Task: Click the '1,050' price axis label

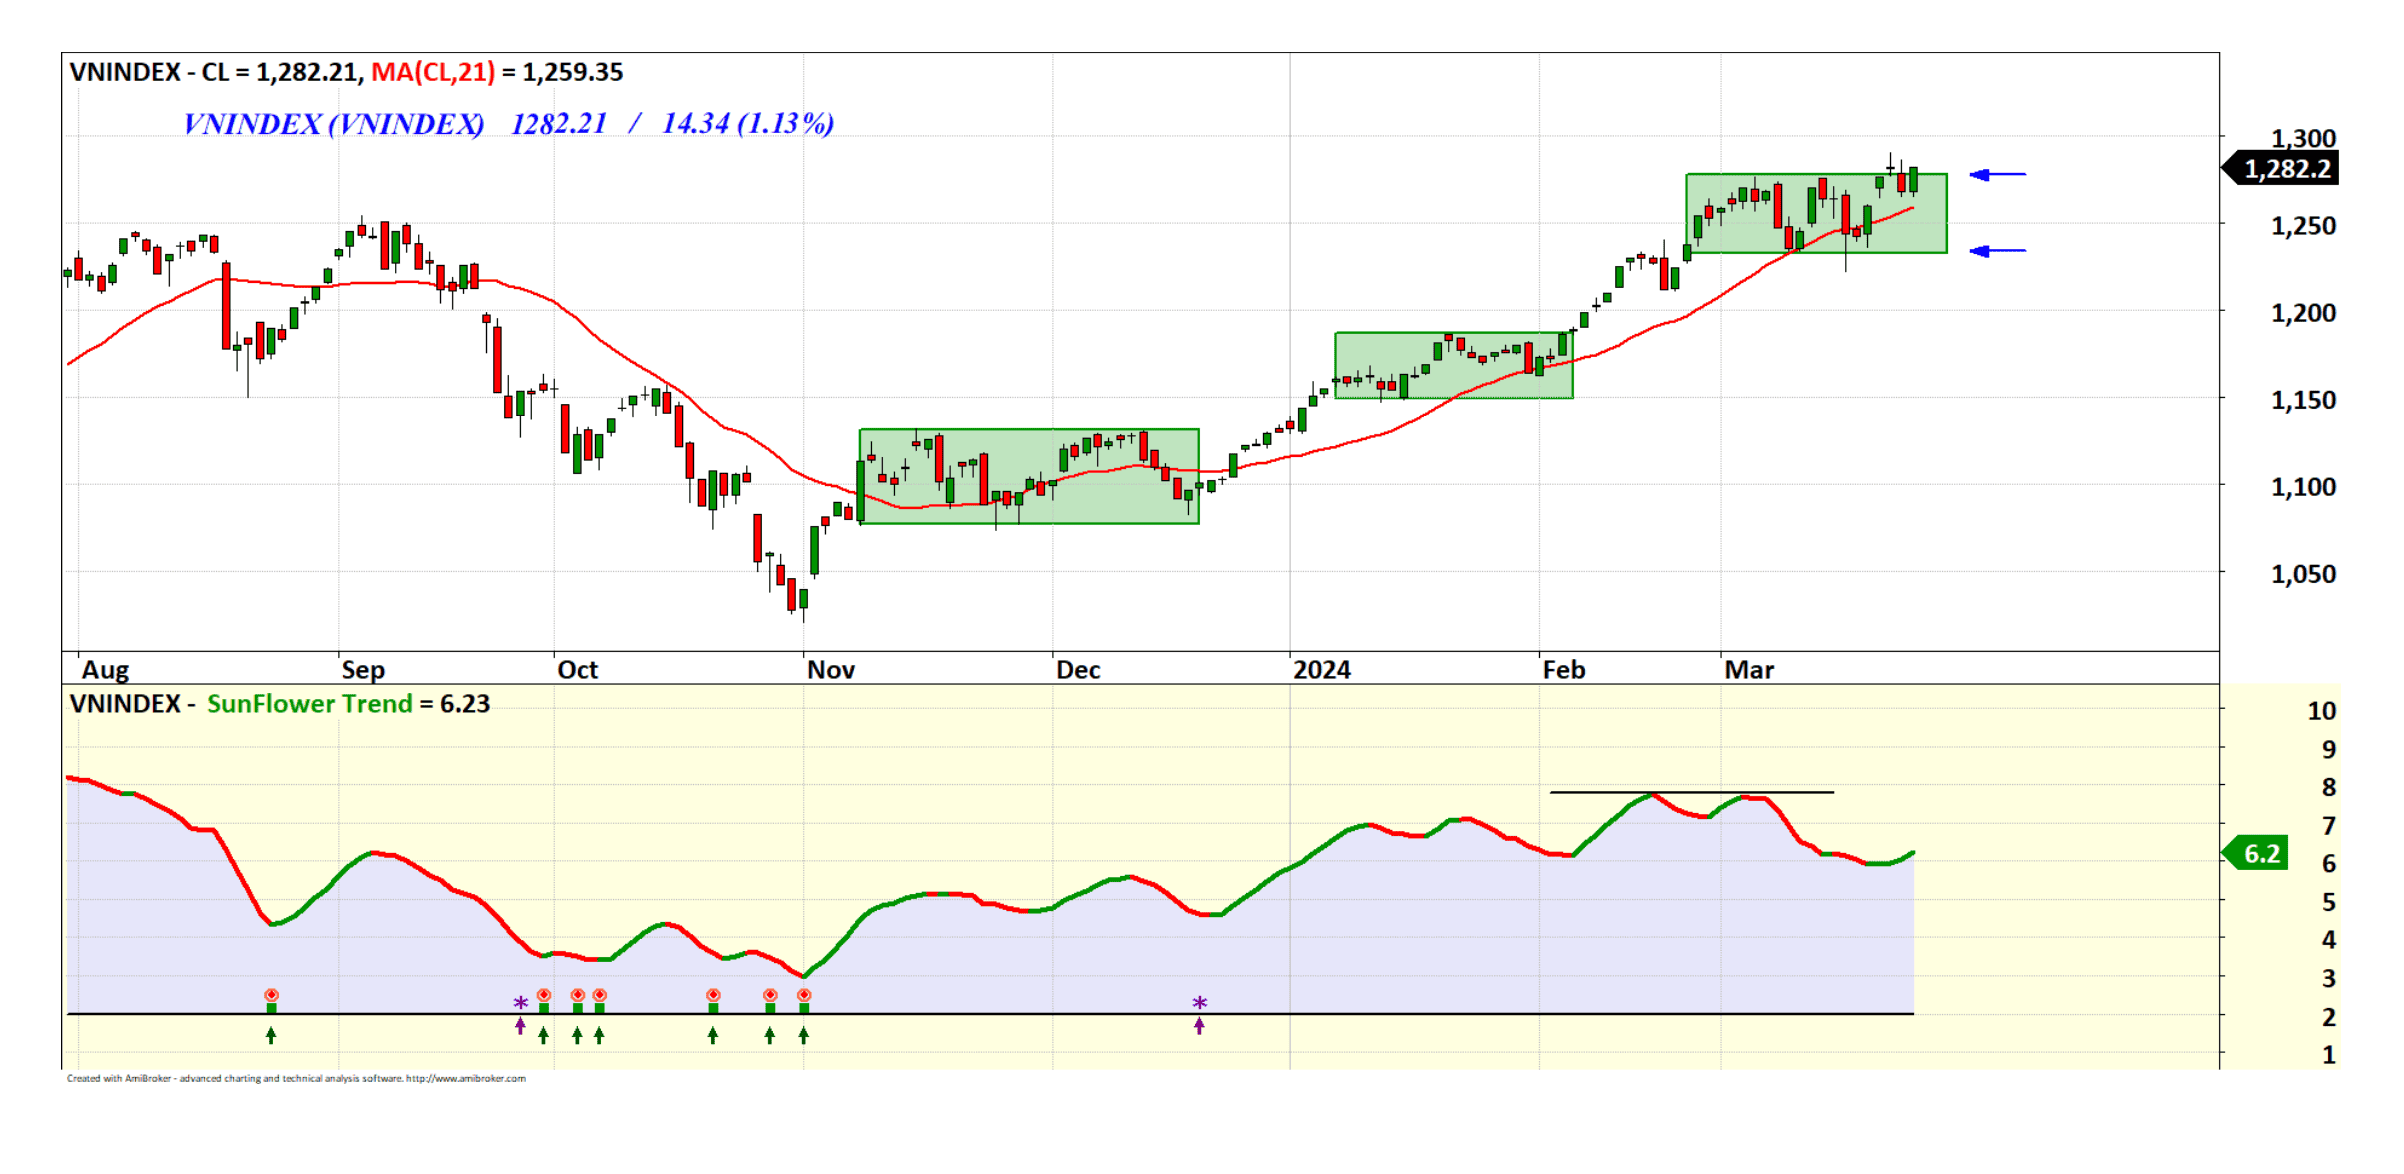Action: click(2303, 574)
